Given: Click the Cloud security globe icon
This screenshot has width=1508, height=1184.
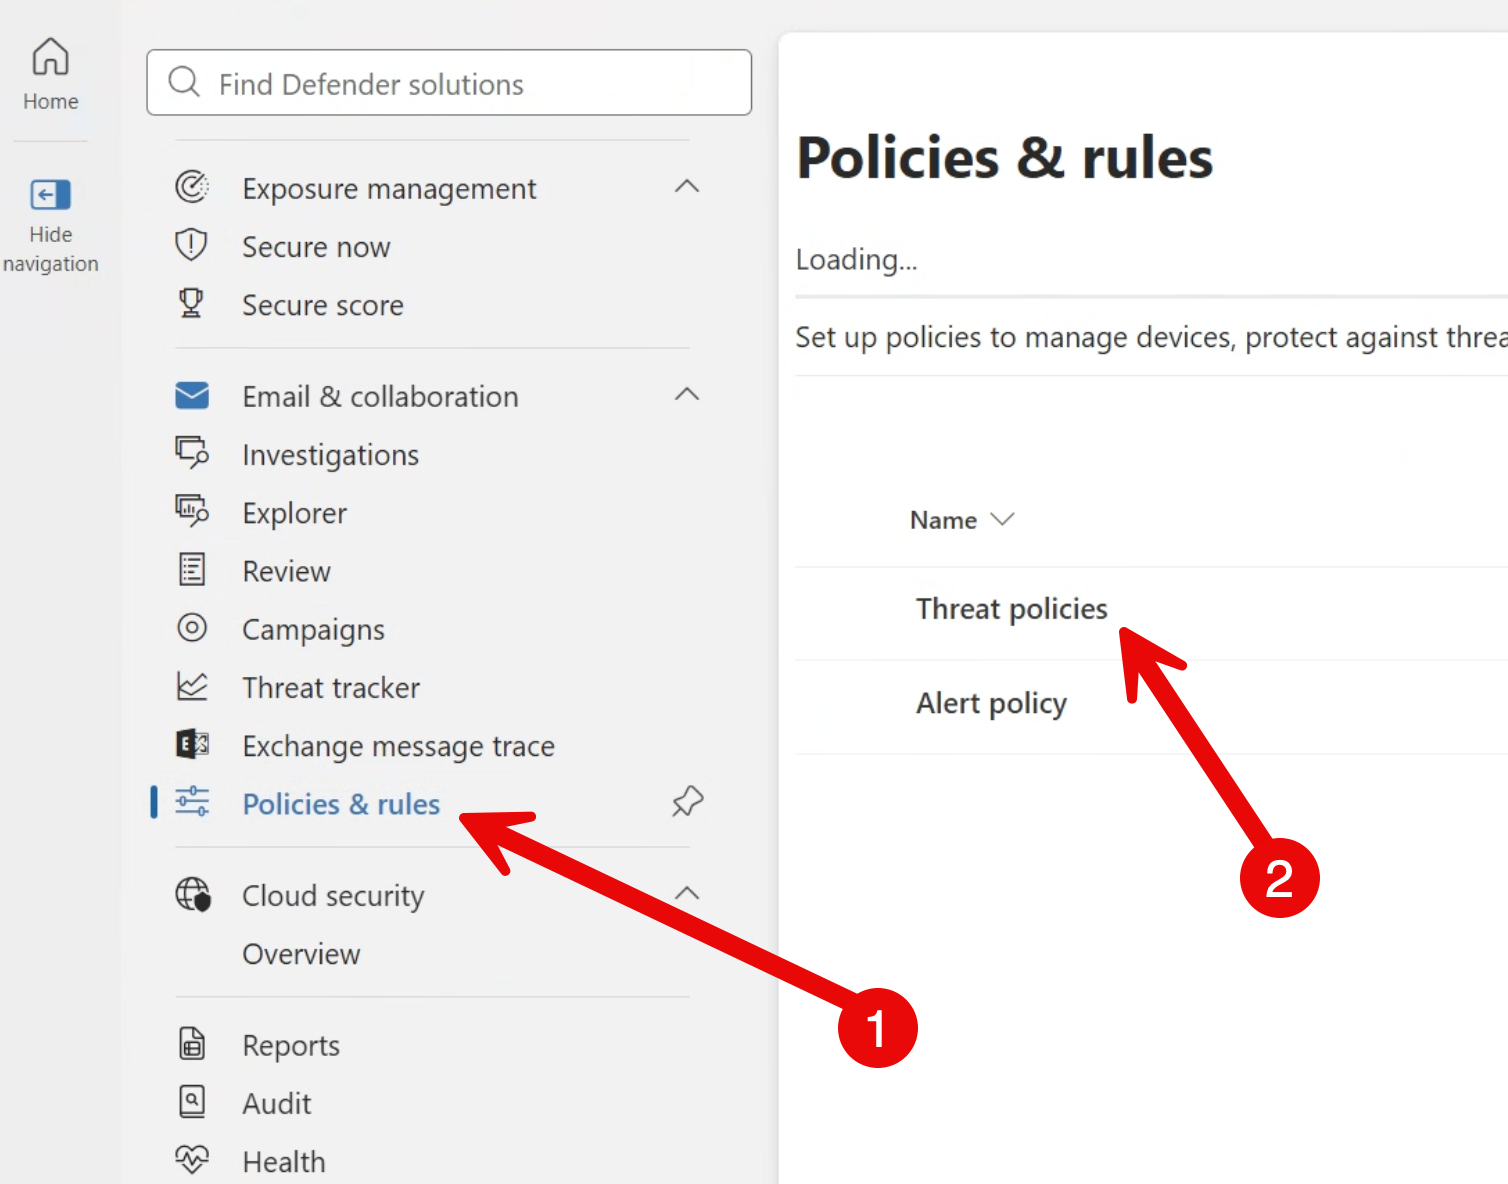Looking at the screenshot, I should click(x=193, y=894).
